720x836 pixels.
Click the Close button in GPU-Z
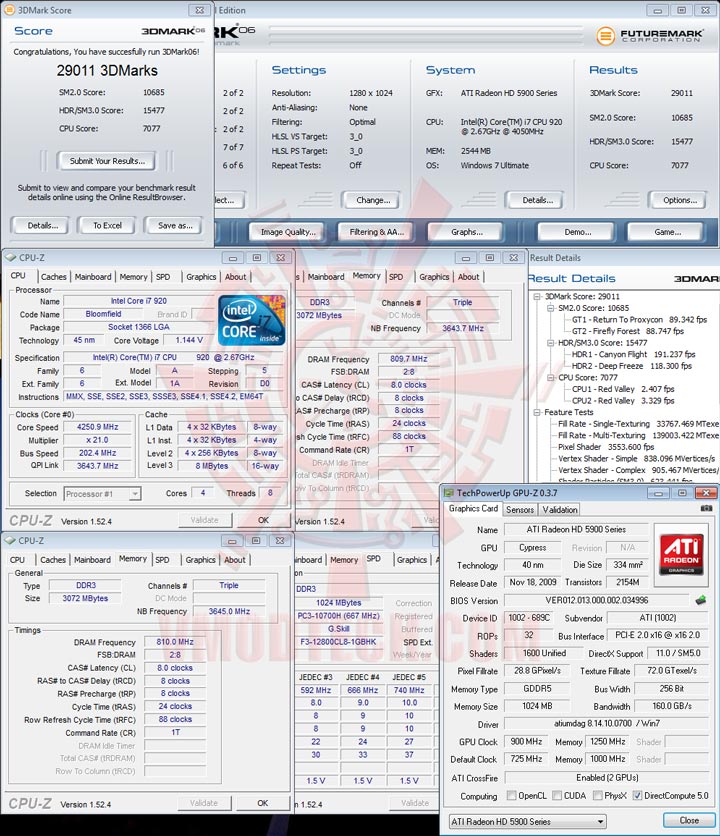689,821
